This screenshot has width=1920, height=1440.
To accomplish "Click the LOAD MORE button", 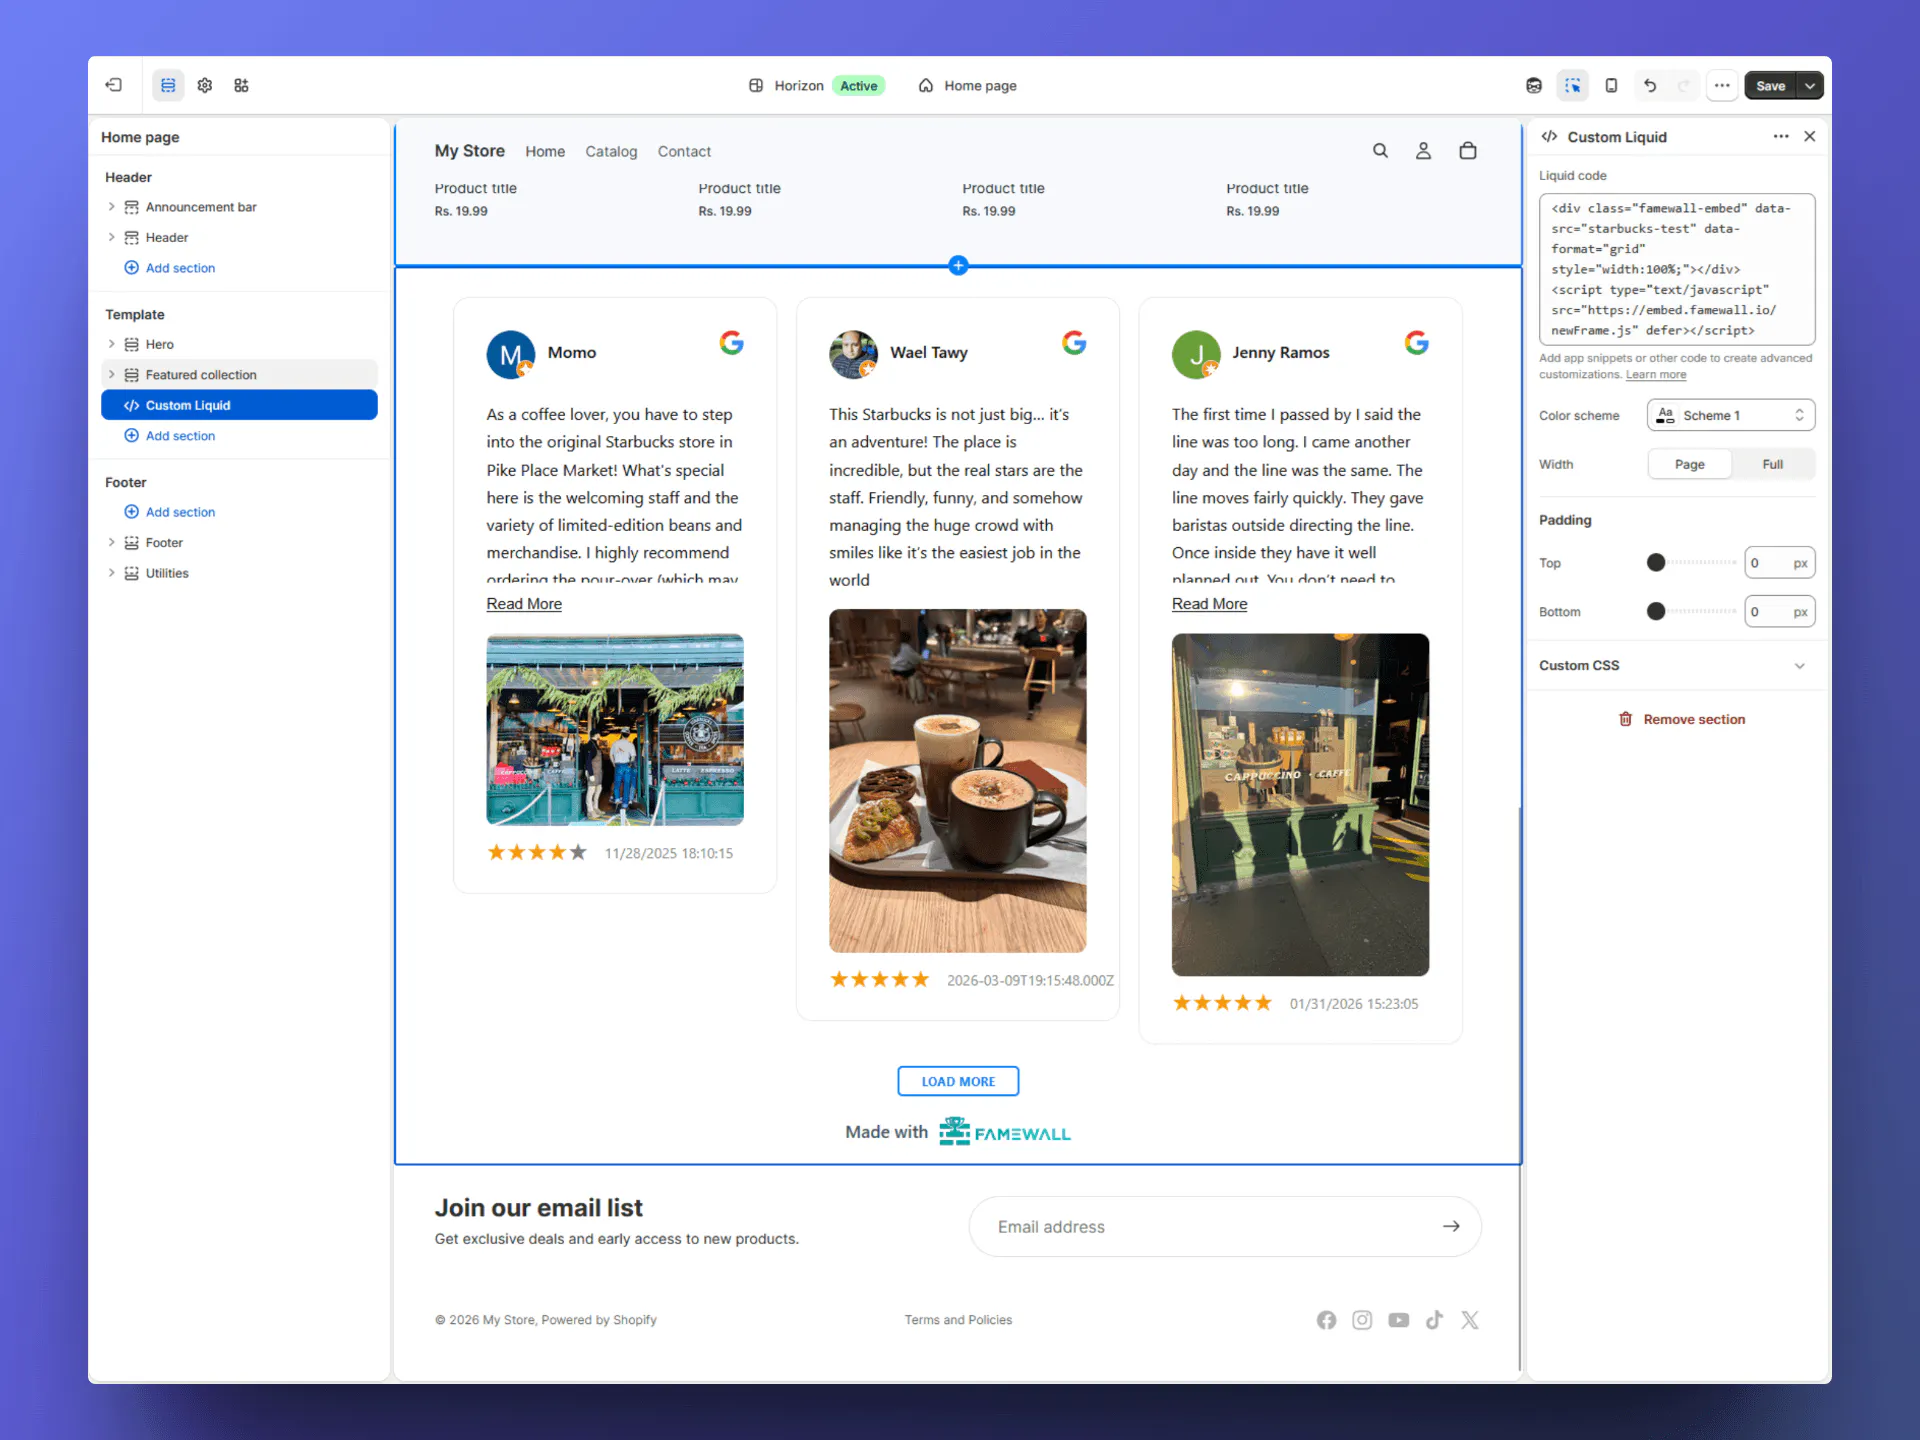I will [x=958, y=1081].
